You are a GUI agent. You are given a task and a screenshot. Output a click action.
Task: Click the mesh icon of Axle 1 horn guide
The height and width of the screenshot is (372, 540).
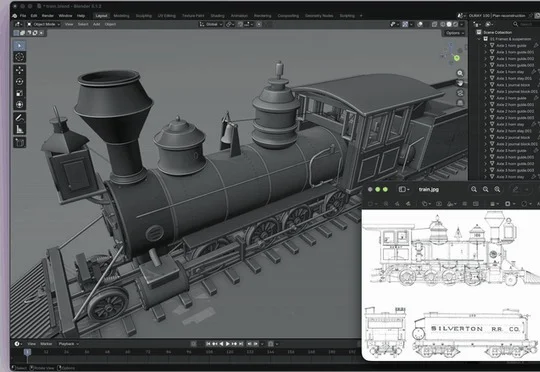(x=492, y=45)
